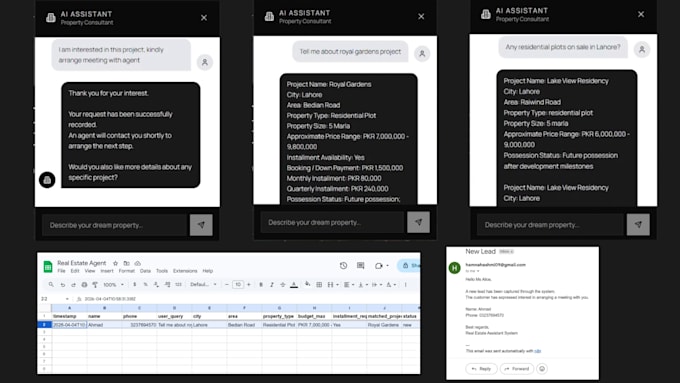680x383 pixels.
Task: Open the Insert menu
Action: click(107, 271)
